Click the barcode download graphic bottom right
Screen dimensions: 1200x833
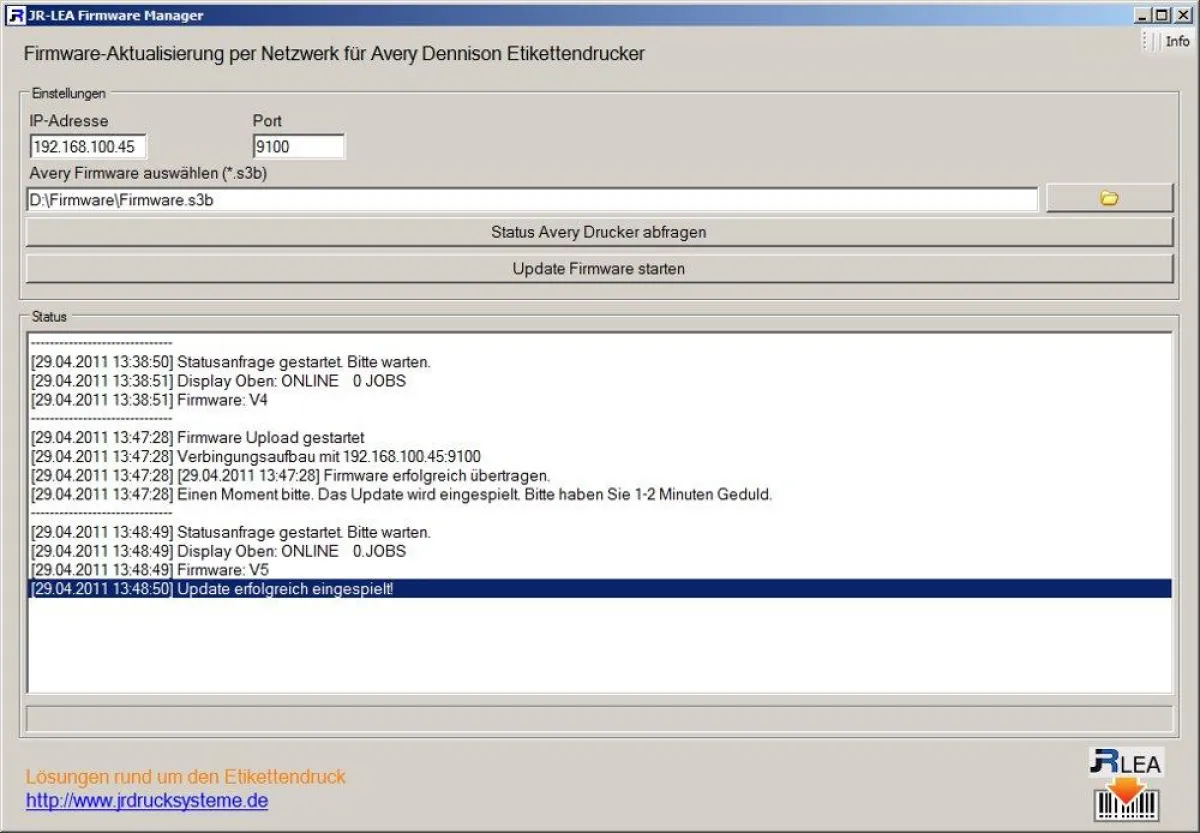pyautogui.click(x=1124, y=802)
